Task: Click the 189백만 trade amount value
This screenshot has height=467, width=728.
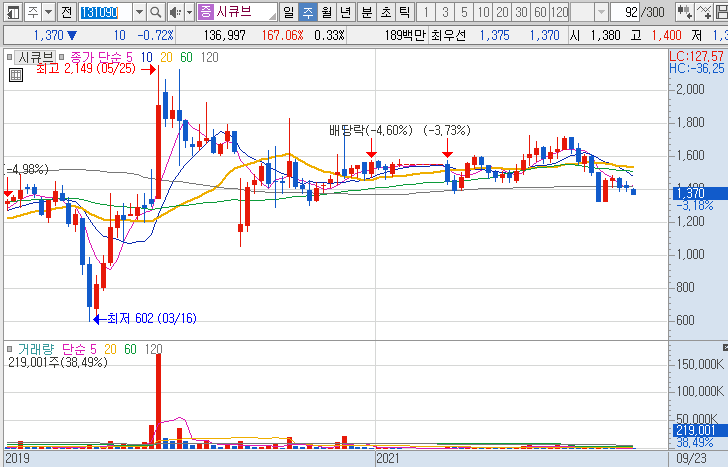Action: (x=405, y=35)
